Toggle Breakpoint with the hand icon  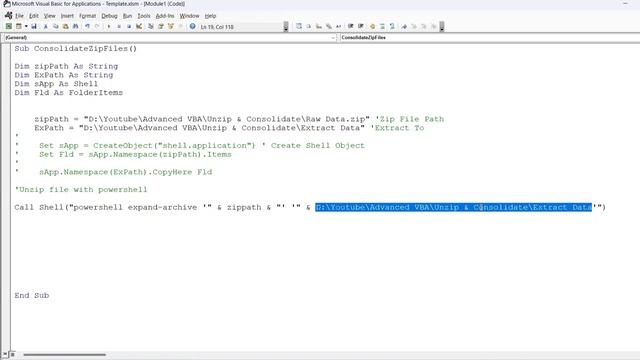[372, 27]
